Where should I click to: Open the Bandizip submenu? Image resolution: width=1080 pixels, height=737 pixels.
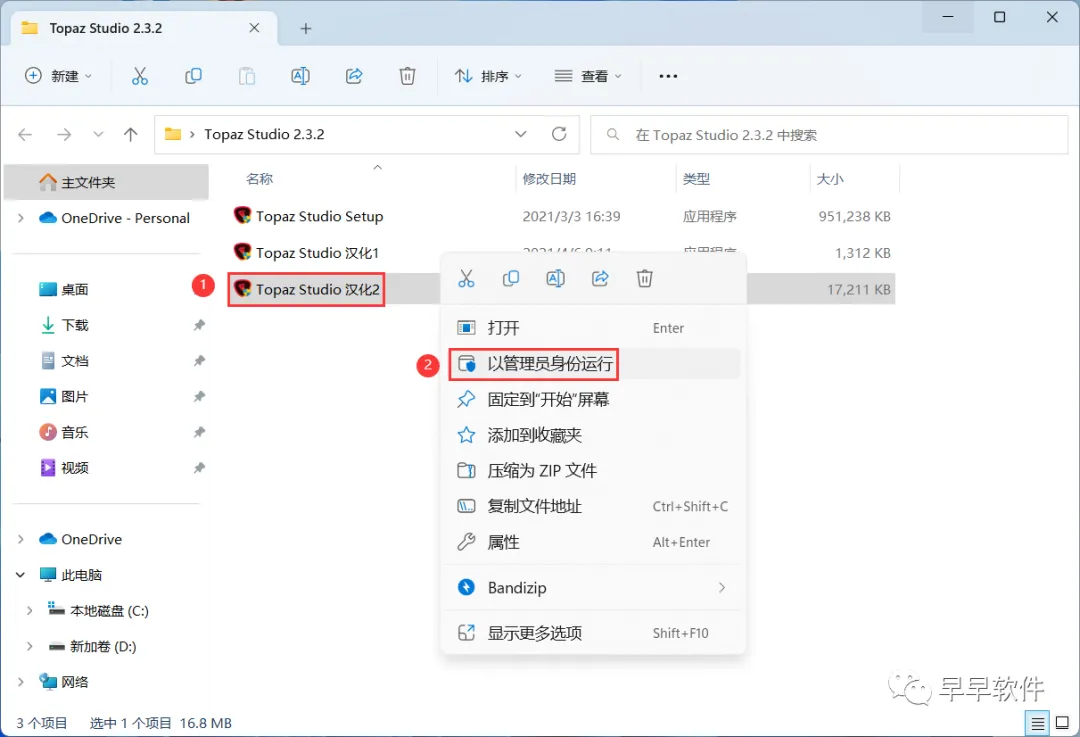(594, 588)
